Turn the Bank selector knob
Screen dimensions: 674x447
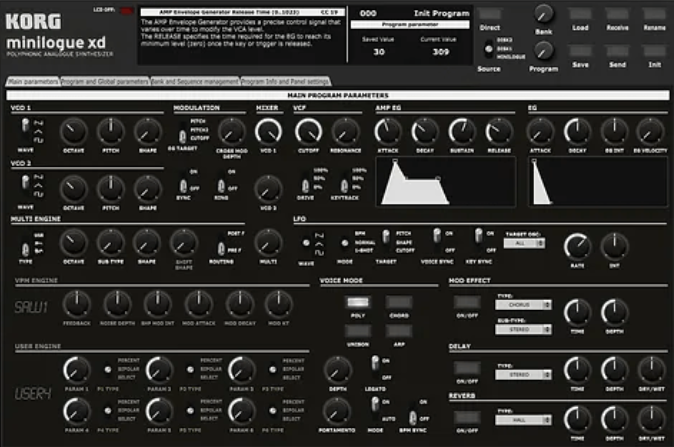pos(543,15)
